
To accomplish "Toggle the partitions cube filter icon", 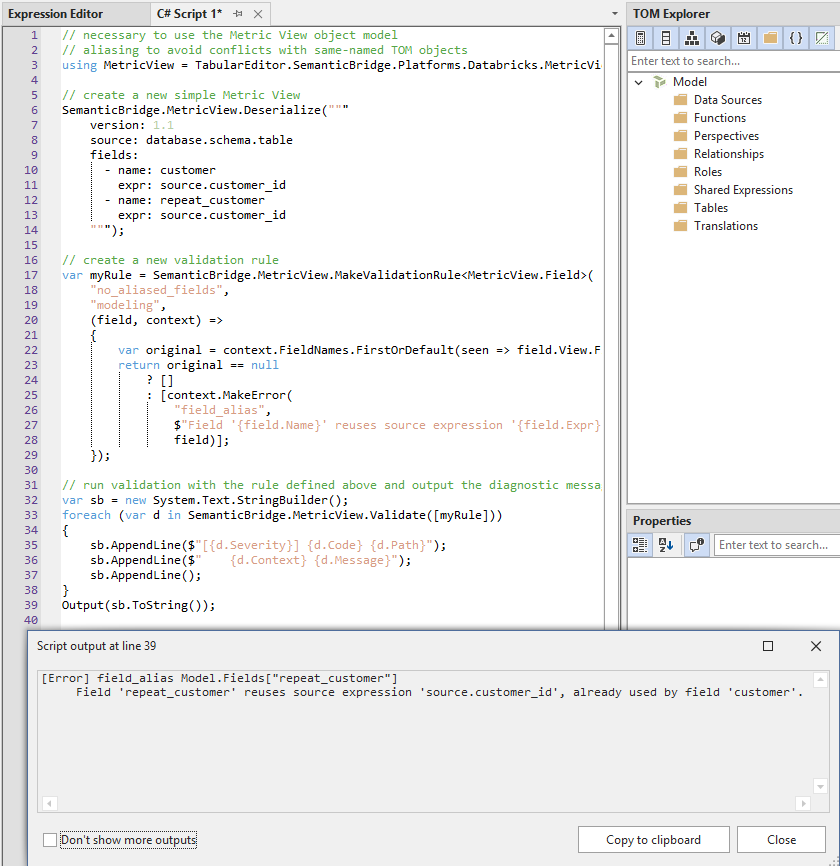I will (x=717, y=38).
